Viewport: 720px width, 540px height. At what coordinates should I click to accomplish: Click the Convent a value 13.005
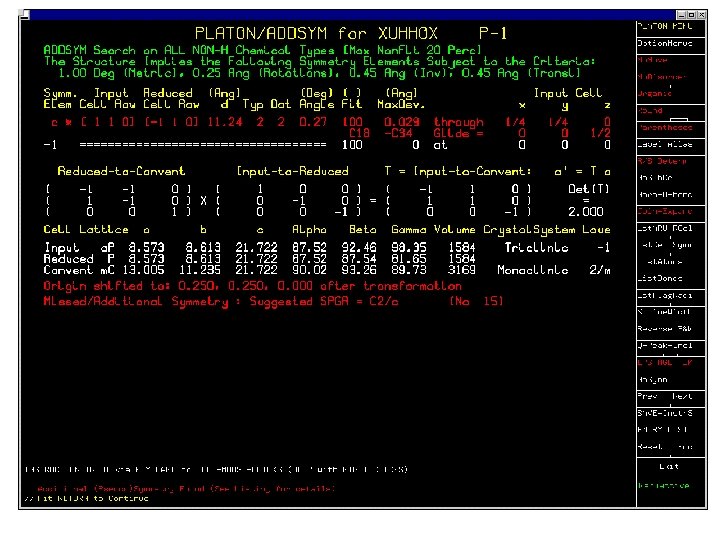(143, 270)
